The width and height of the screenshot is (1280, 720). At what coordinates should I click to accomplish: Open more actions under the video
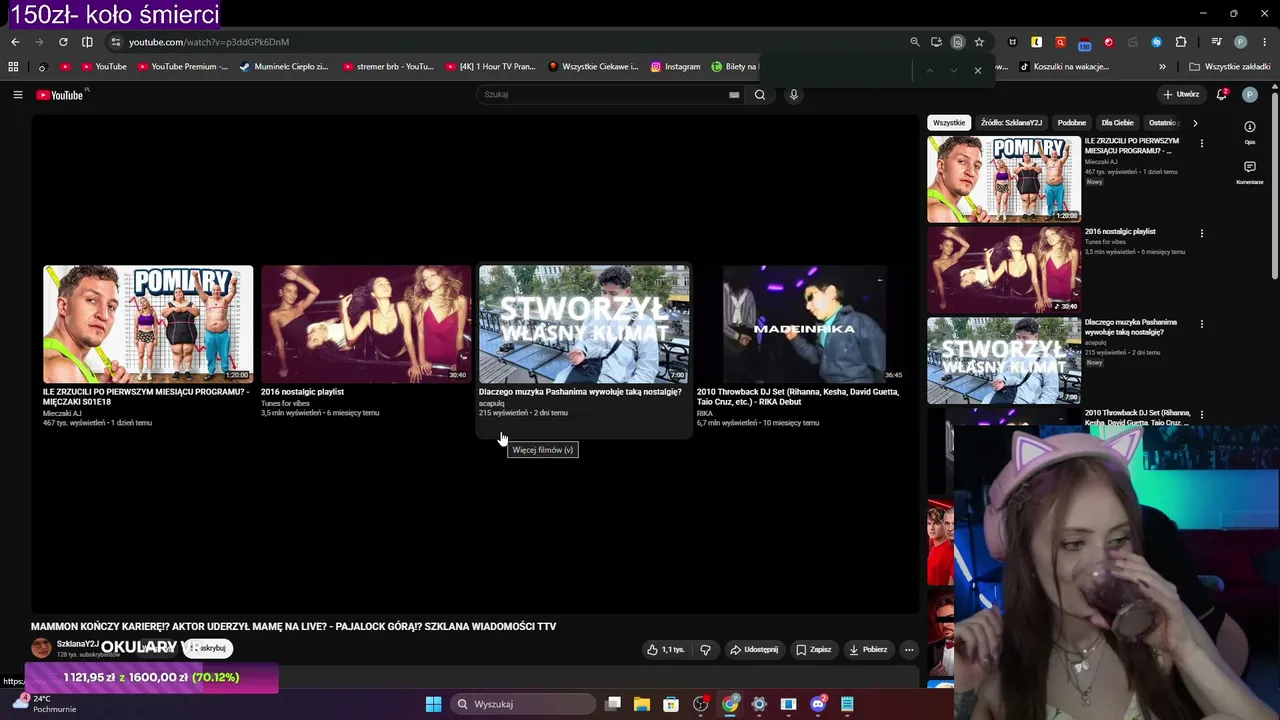pyautogui.click(x=909, y=649)
